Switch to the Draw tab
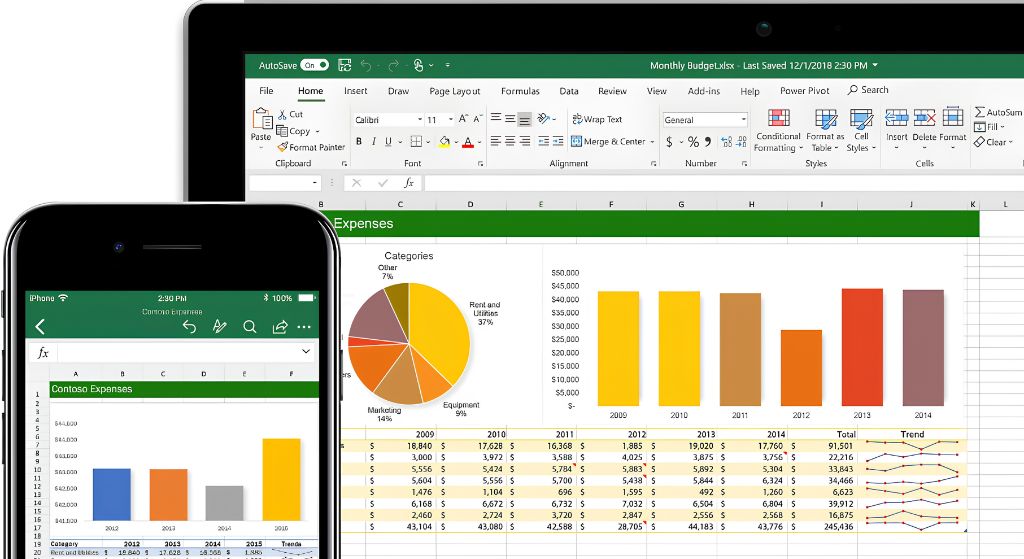Screen dimensions: 1024x559 (x=398, y=91)
